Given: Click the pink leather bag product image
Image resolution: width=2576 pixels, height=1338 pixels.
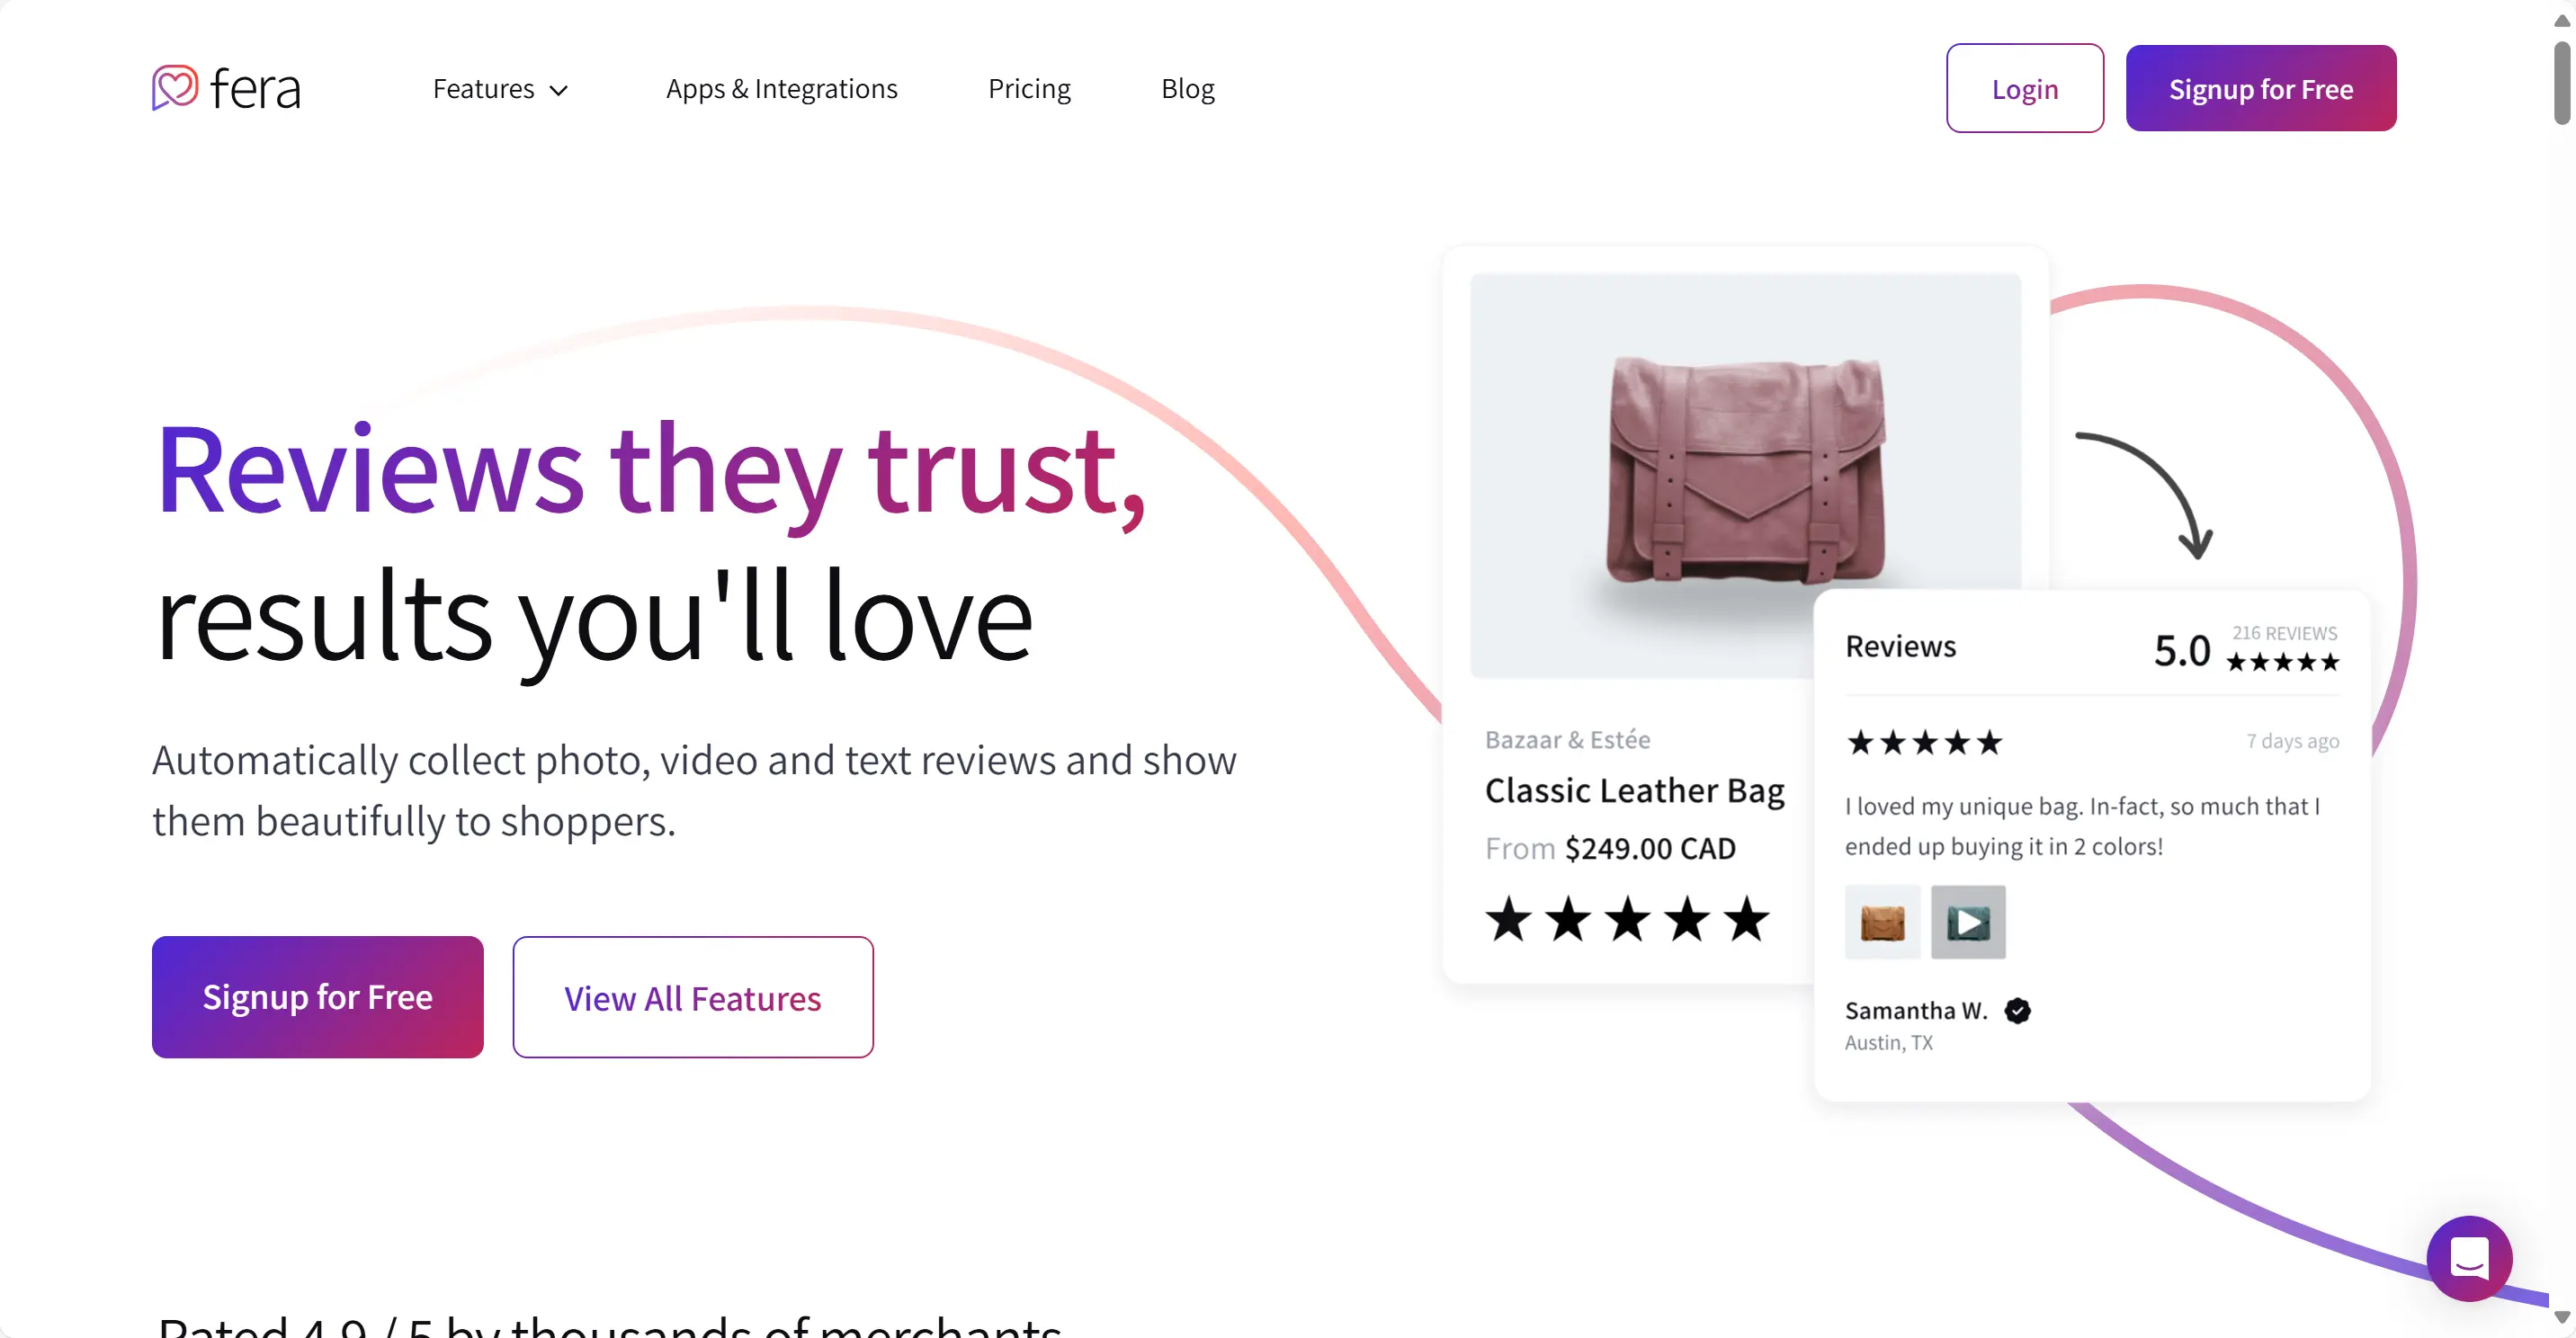Looking at the screenshot, I should [x=1744, y=470].
